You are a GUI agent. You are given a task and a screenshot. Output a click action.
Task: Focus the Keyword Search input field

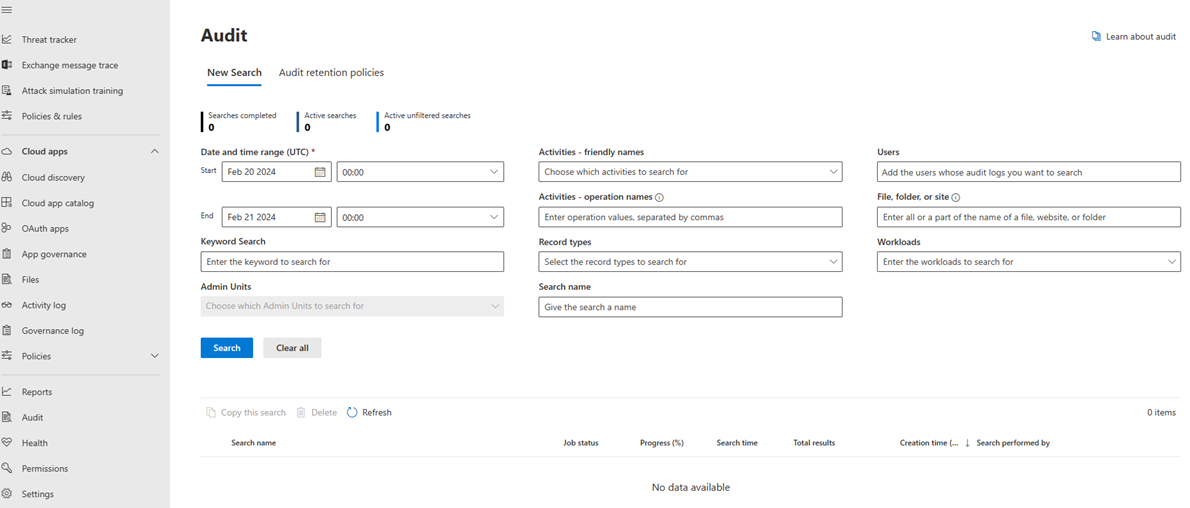352,262
